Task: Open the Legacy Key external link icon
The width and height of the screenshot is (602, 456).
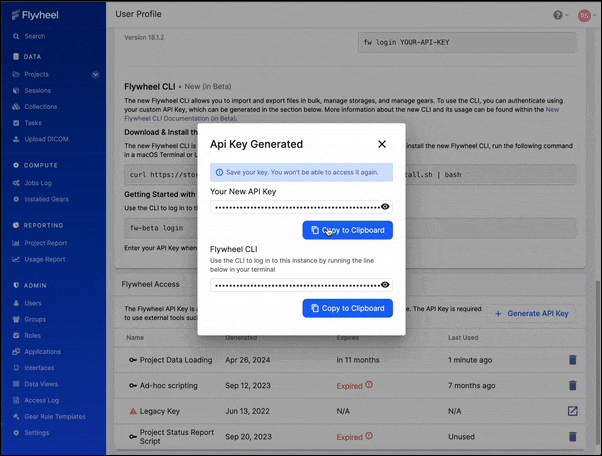Action: coord(572,411)
